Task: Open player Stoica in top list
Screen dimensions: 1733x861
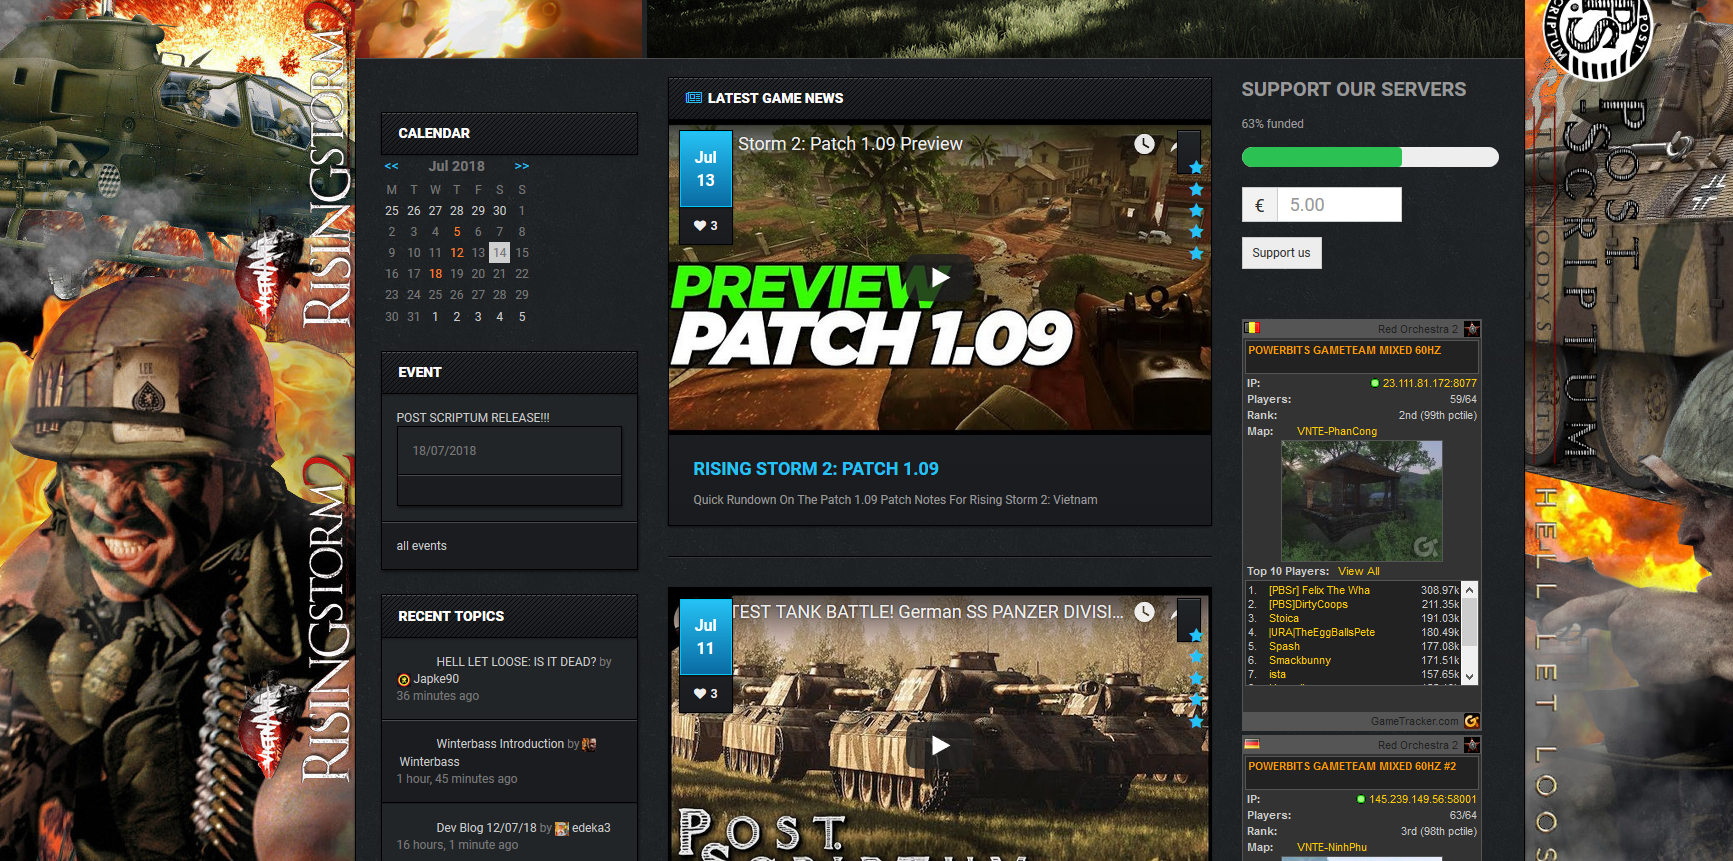Action: [x=1284, y=619]
